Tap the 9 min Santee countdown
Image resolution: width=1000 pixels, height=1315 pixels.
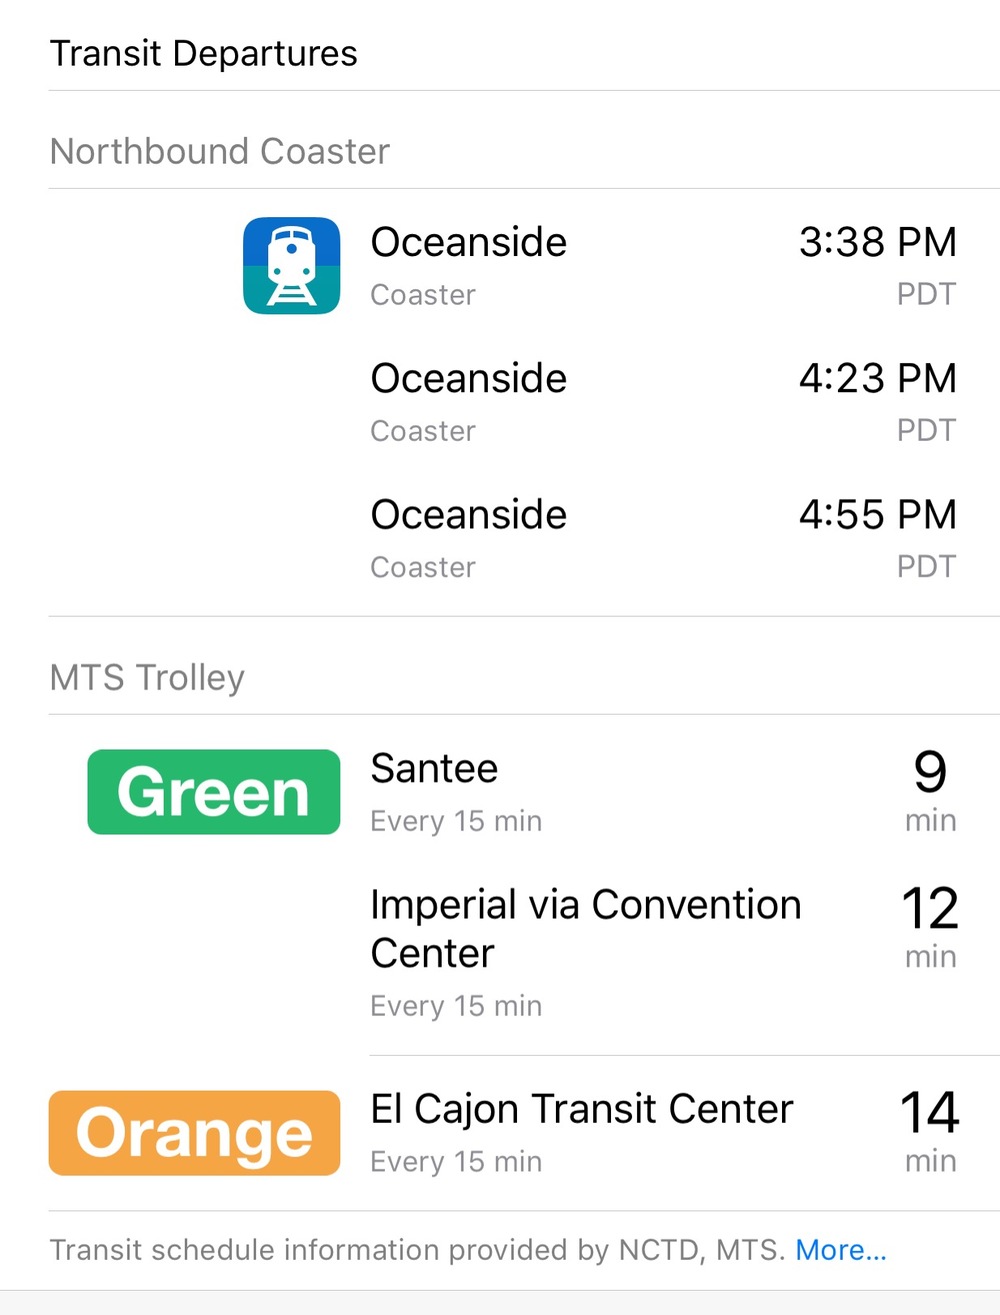(930, 790)
